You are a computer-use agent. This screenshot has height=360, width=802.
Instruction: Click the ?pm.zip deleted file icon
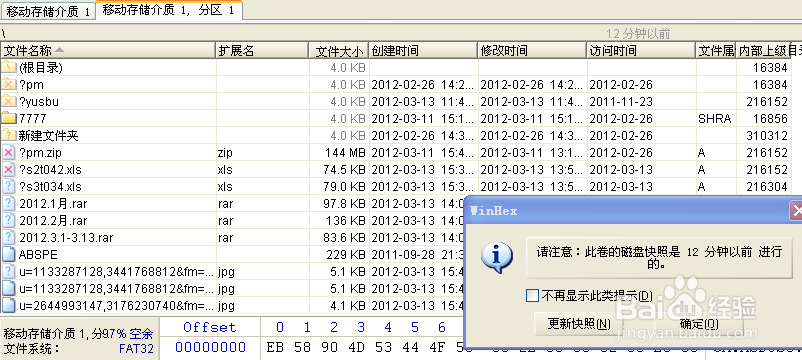pyautogui.click(x=8, y=152)
